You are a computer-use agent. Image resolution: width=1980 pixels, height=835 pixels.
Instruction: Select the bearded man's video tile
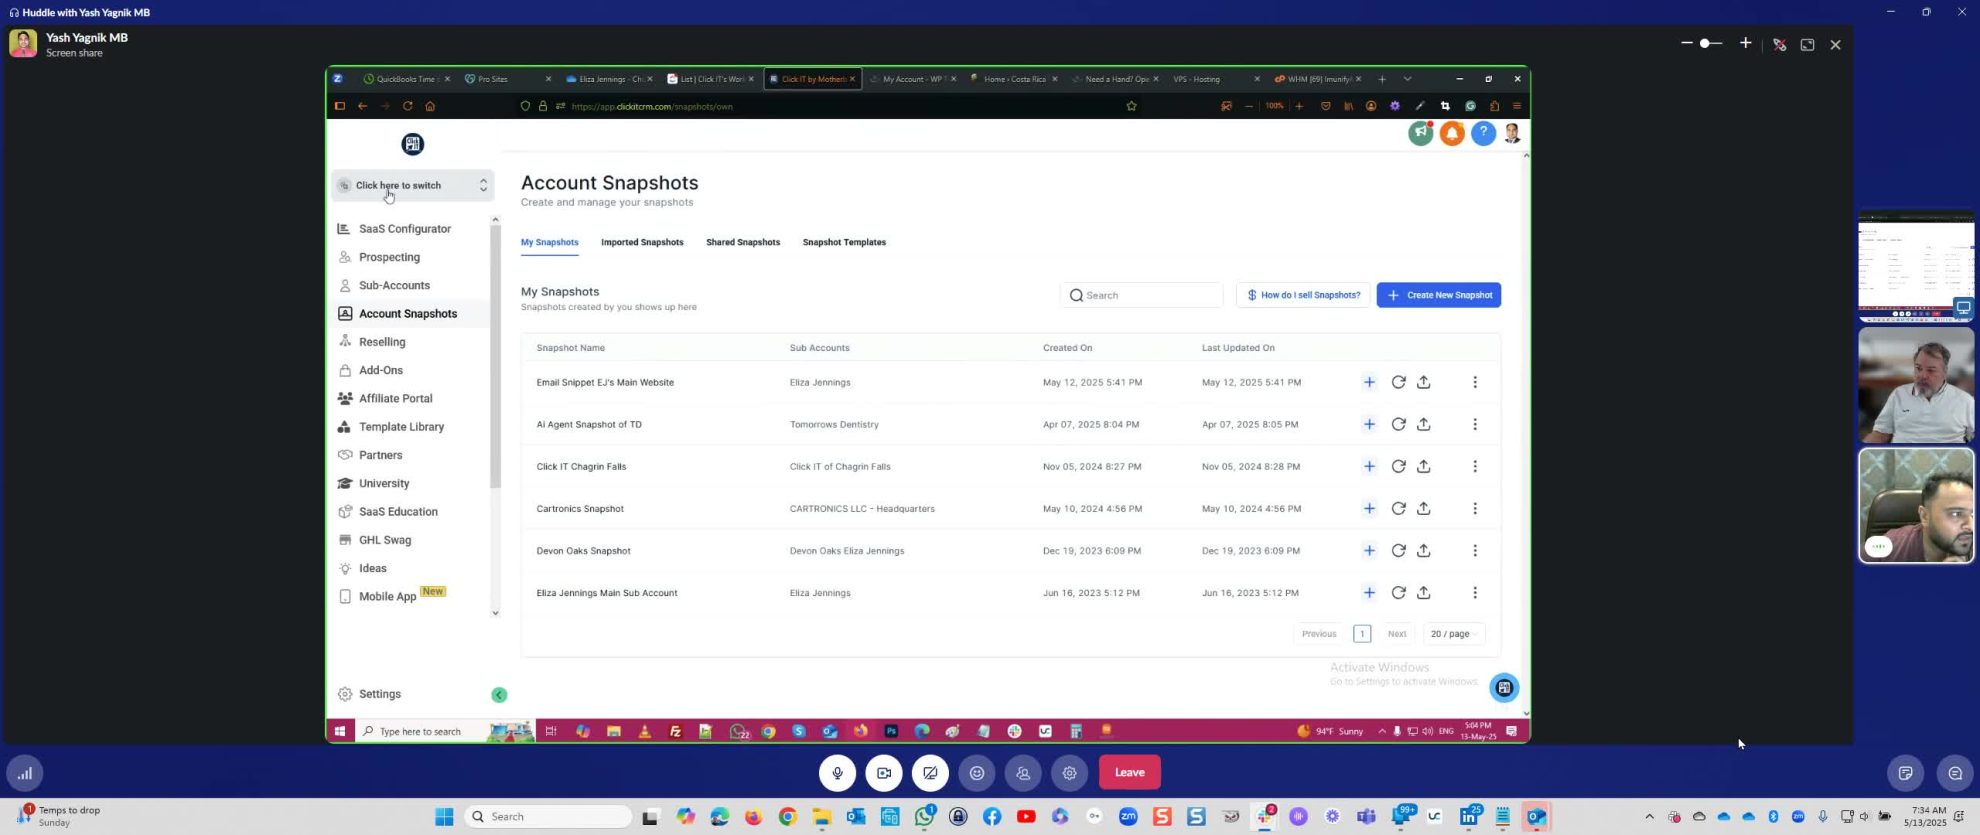coord(1916,506)
